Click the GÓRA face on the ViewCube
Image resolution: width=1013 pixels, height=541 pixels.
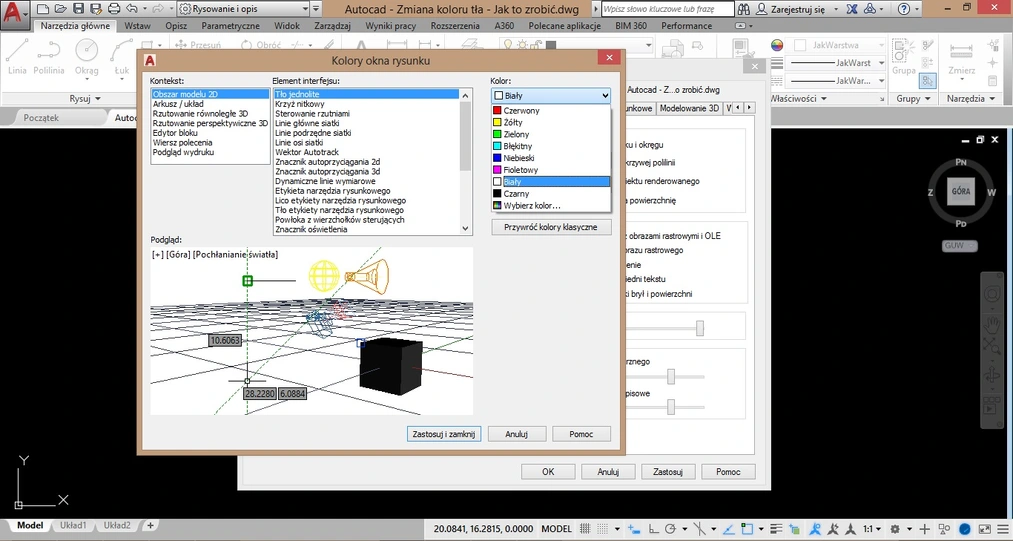[x=960, y=190]
